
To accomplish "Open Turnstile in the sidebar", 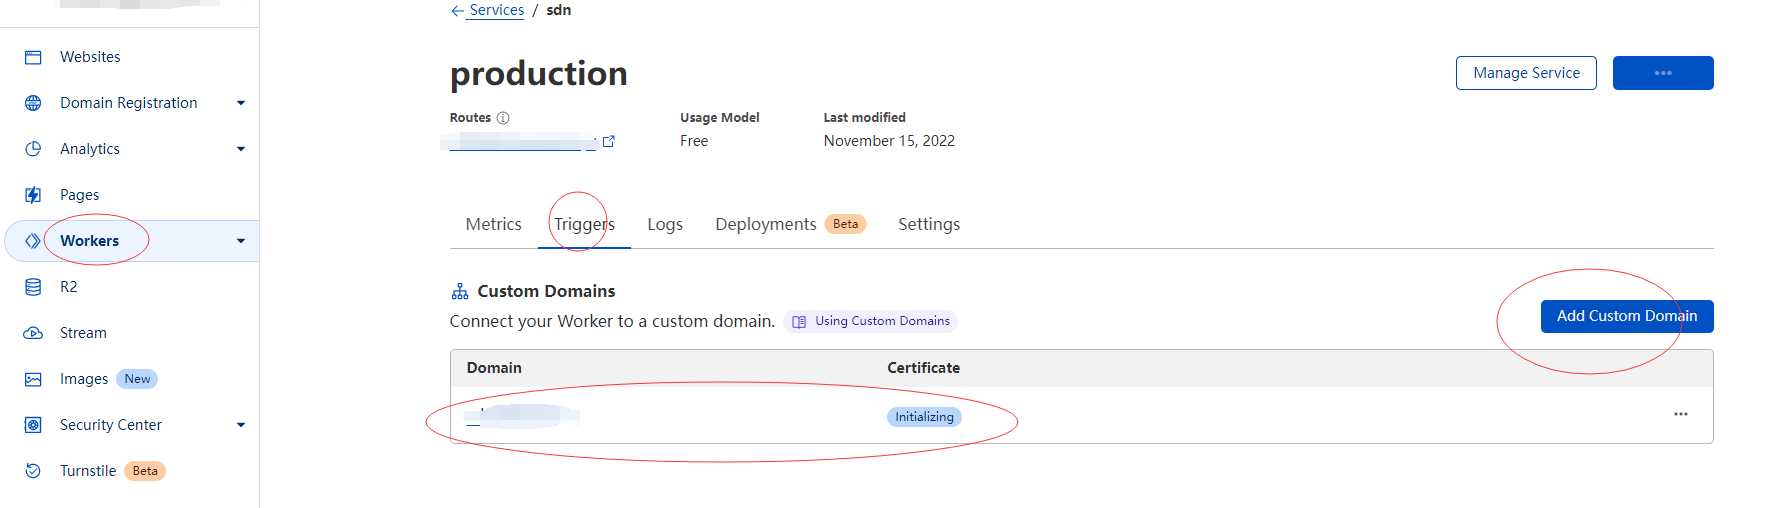I will point(88,471).
